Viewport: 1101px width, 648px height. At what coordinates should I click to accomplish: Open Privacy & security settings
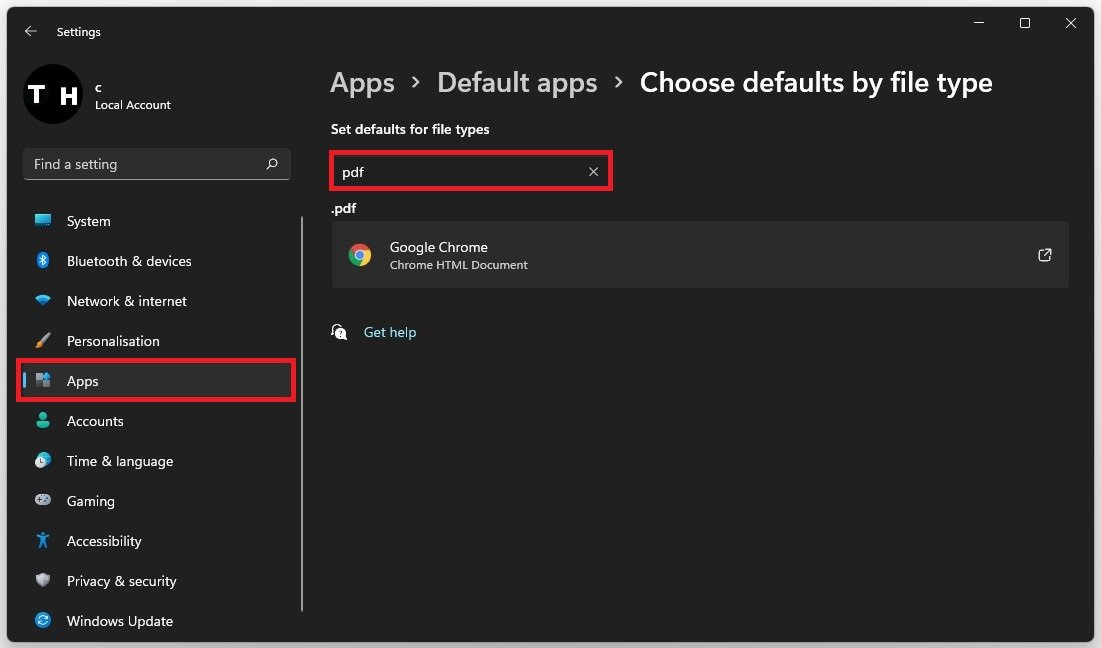121,581
